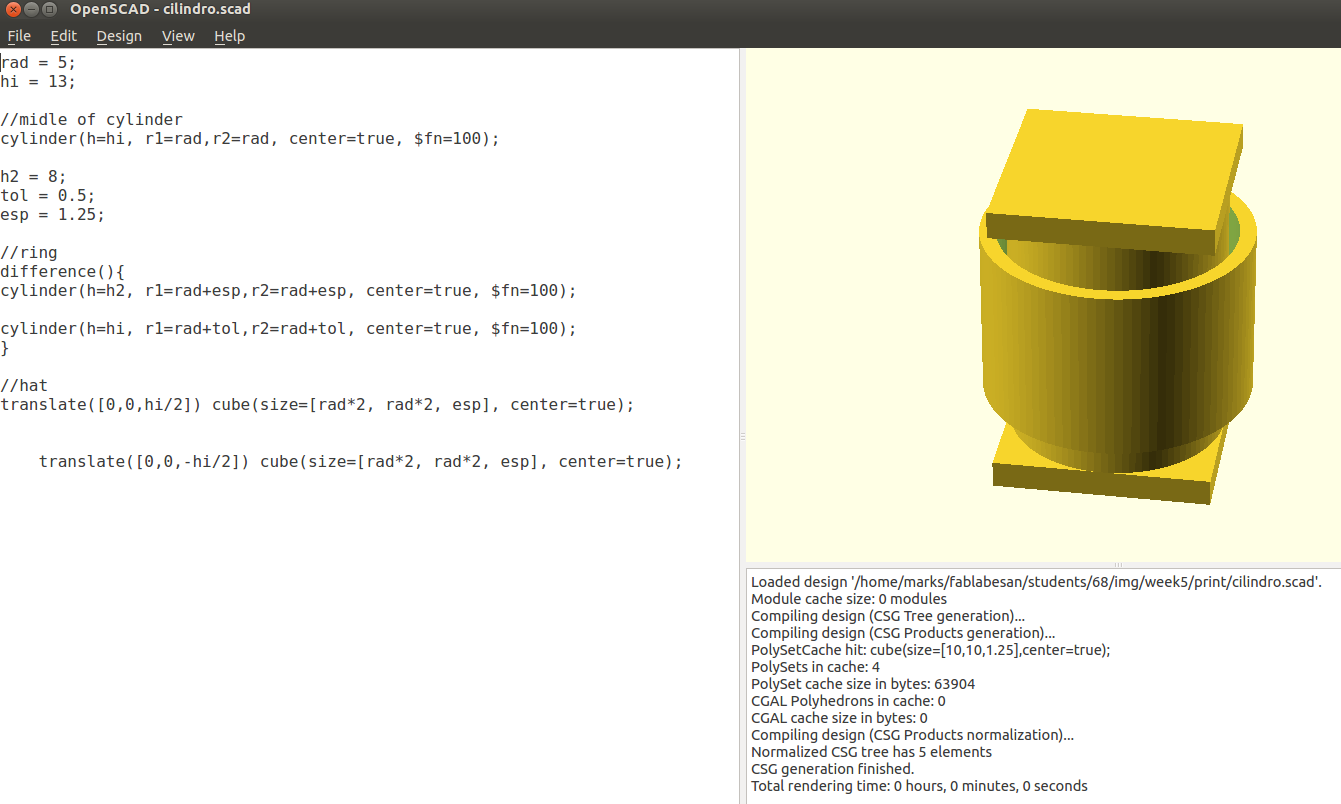This screenshot has width=1341, height=804.
Task: Click 'Normalized CSG tree has 5 elements'
Action: click(x=871, y=752)
